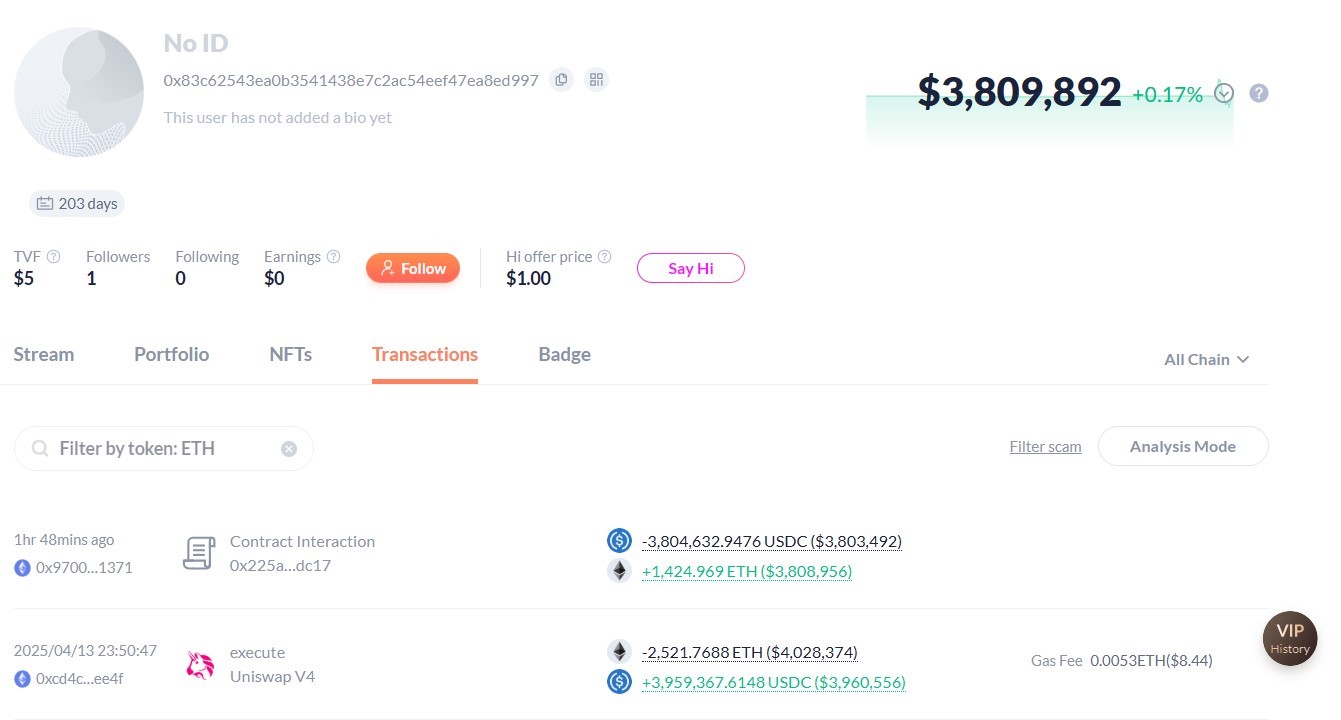1341x720 pixels.
Task: Click the USDC coin icon on the first transaction
Action: (619, 540)
